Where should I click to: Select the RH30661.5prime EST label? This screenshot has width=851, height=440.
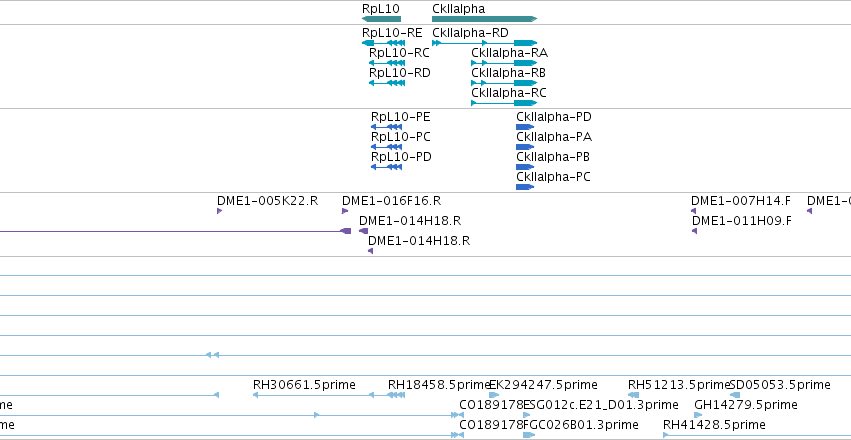pos(304,385)
